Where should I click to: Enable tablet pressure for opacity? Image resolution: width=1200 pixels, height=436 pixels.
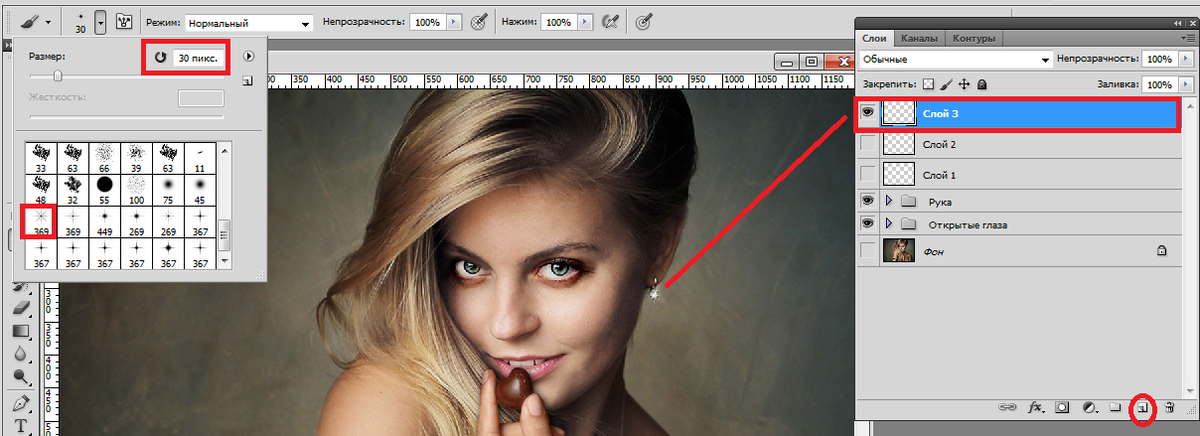click(x=481, y=21)
